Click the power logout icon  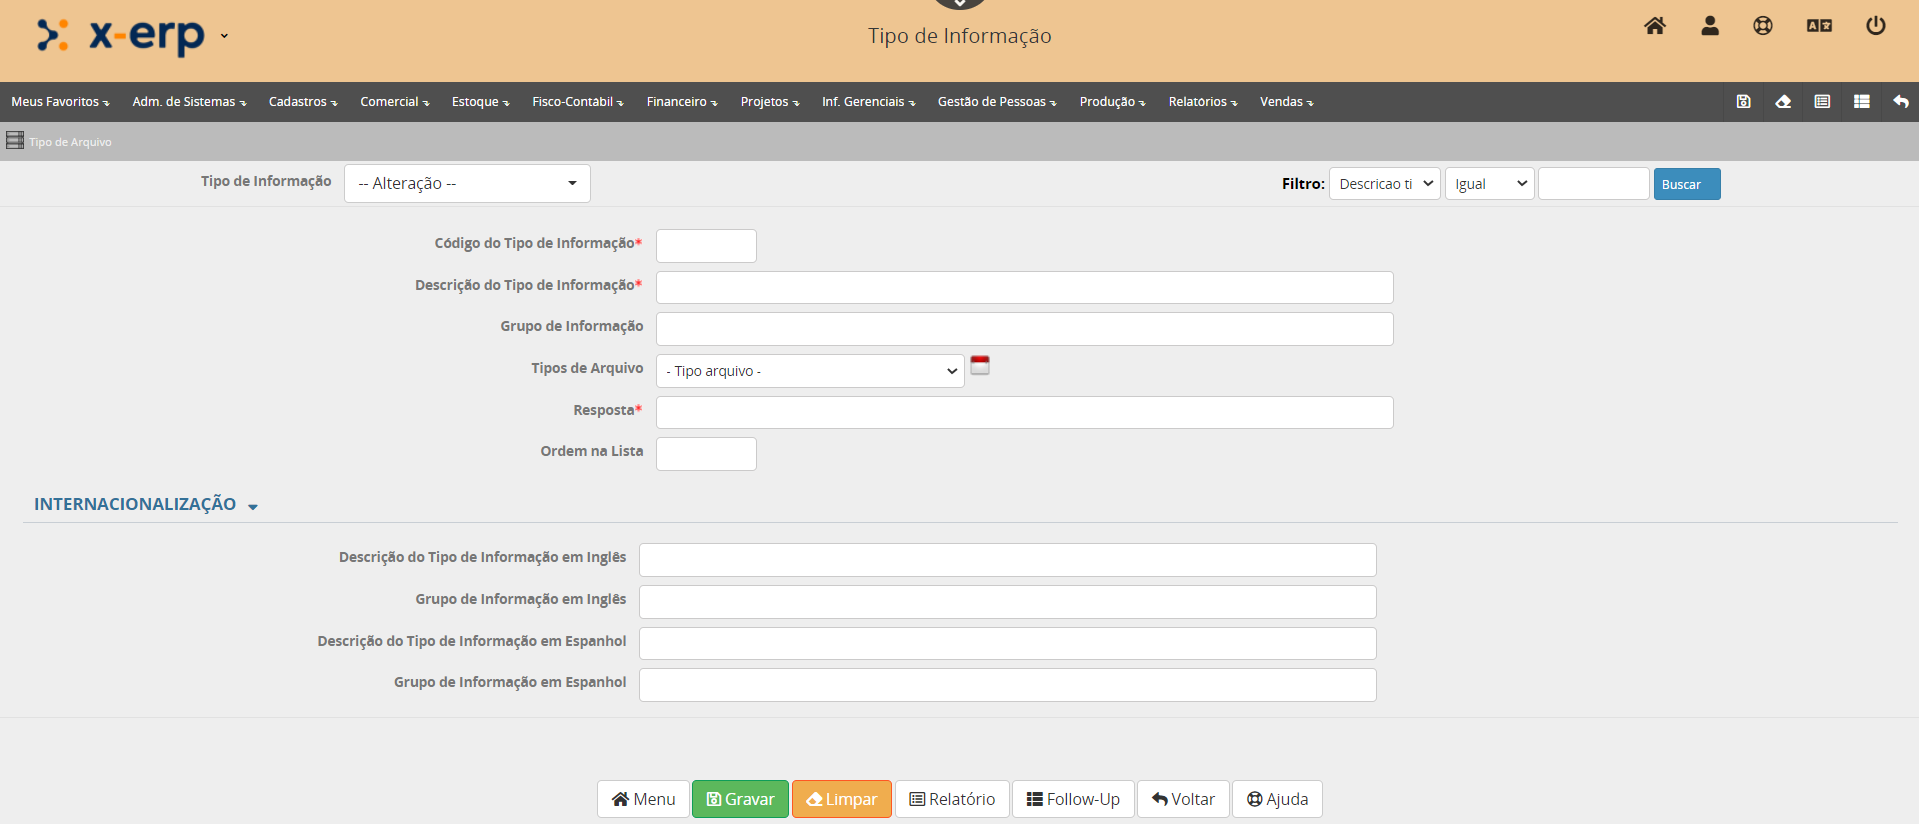point(1875,26)
